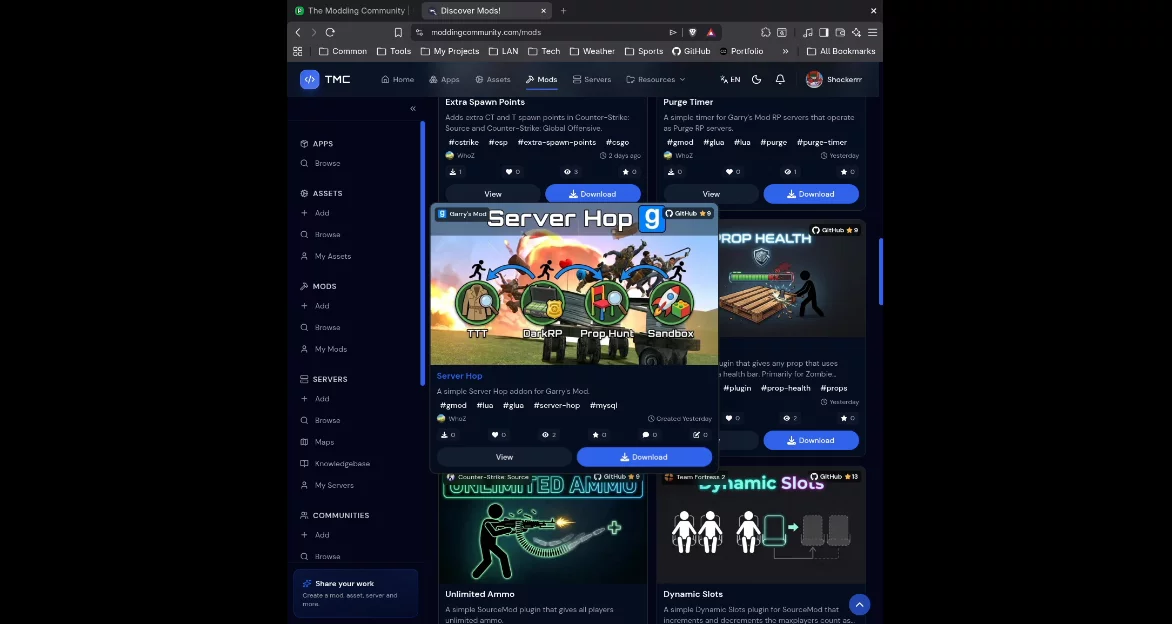This screenshot has width=1172, height=624.
Task: Click the Server Hop thumbnail image
Action: (574, 285)
